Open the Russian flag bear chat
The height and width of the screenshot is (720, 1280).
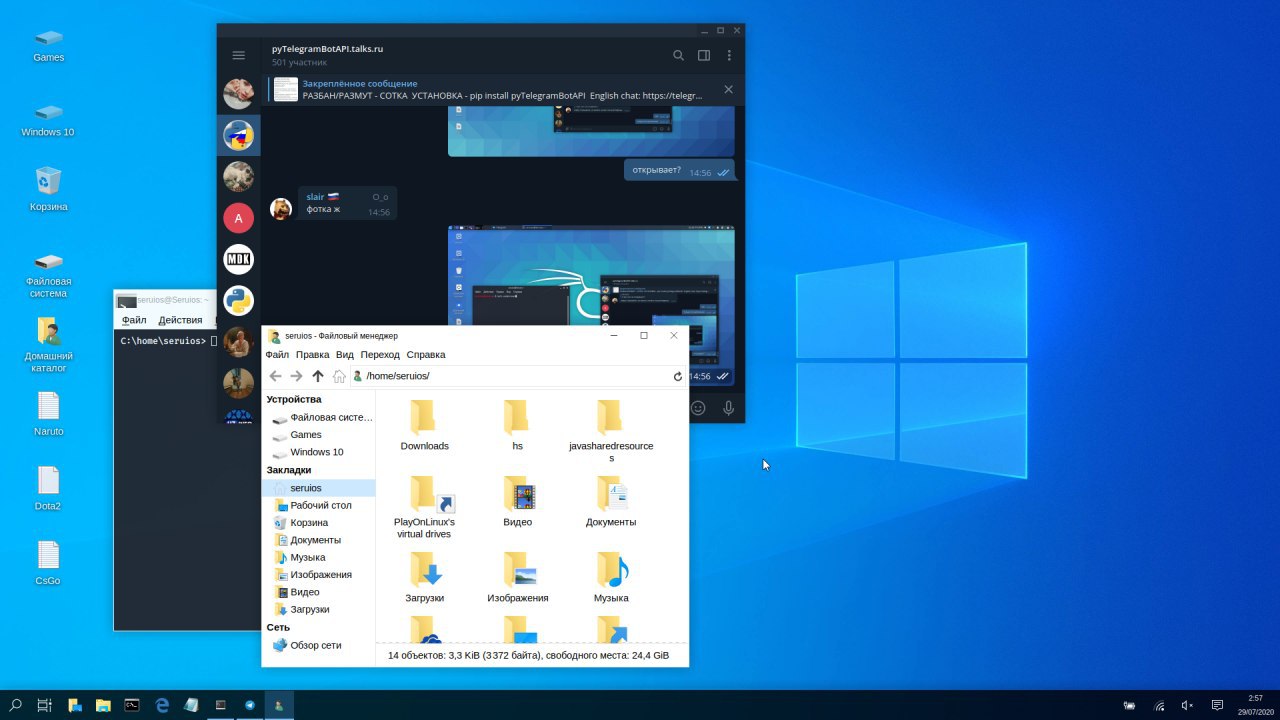tap(238, 135)
